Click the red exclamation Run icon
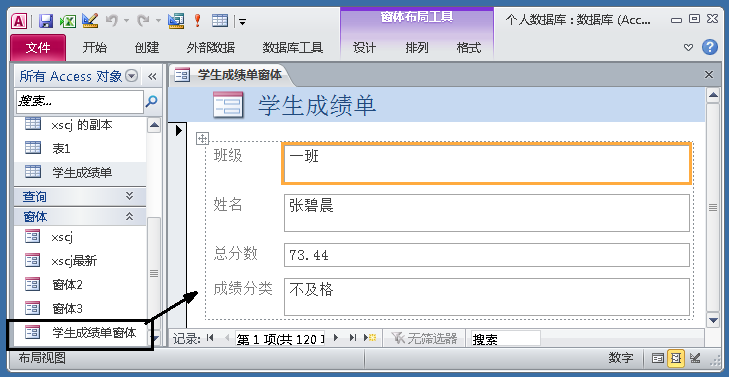Screen dimensions: 729x377 [198, 20]
